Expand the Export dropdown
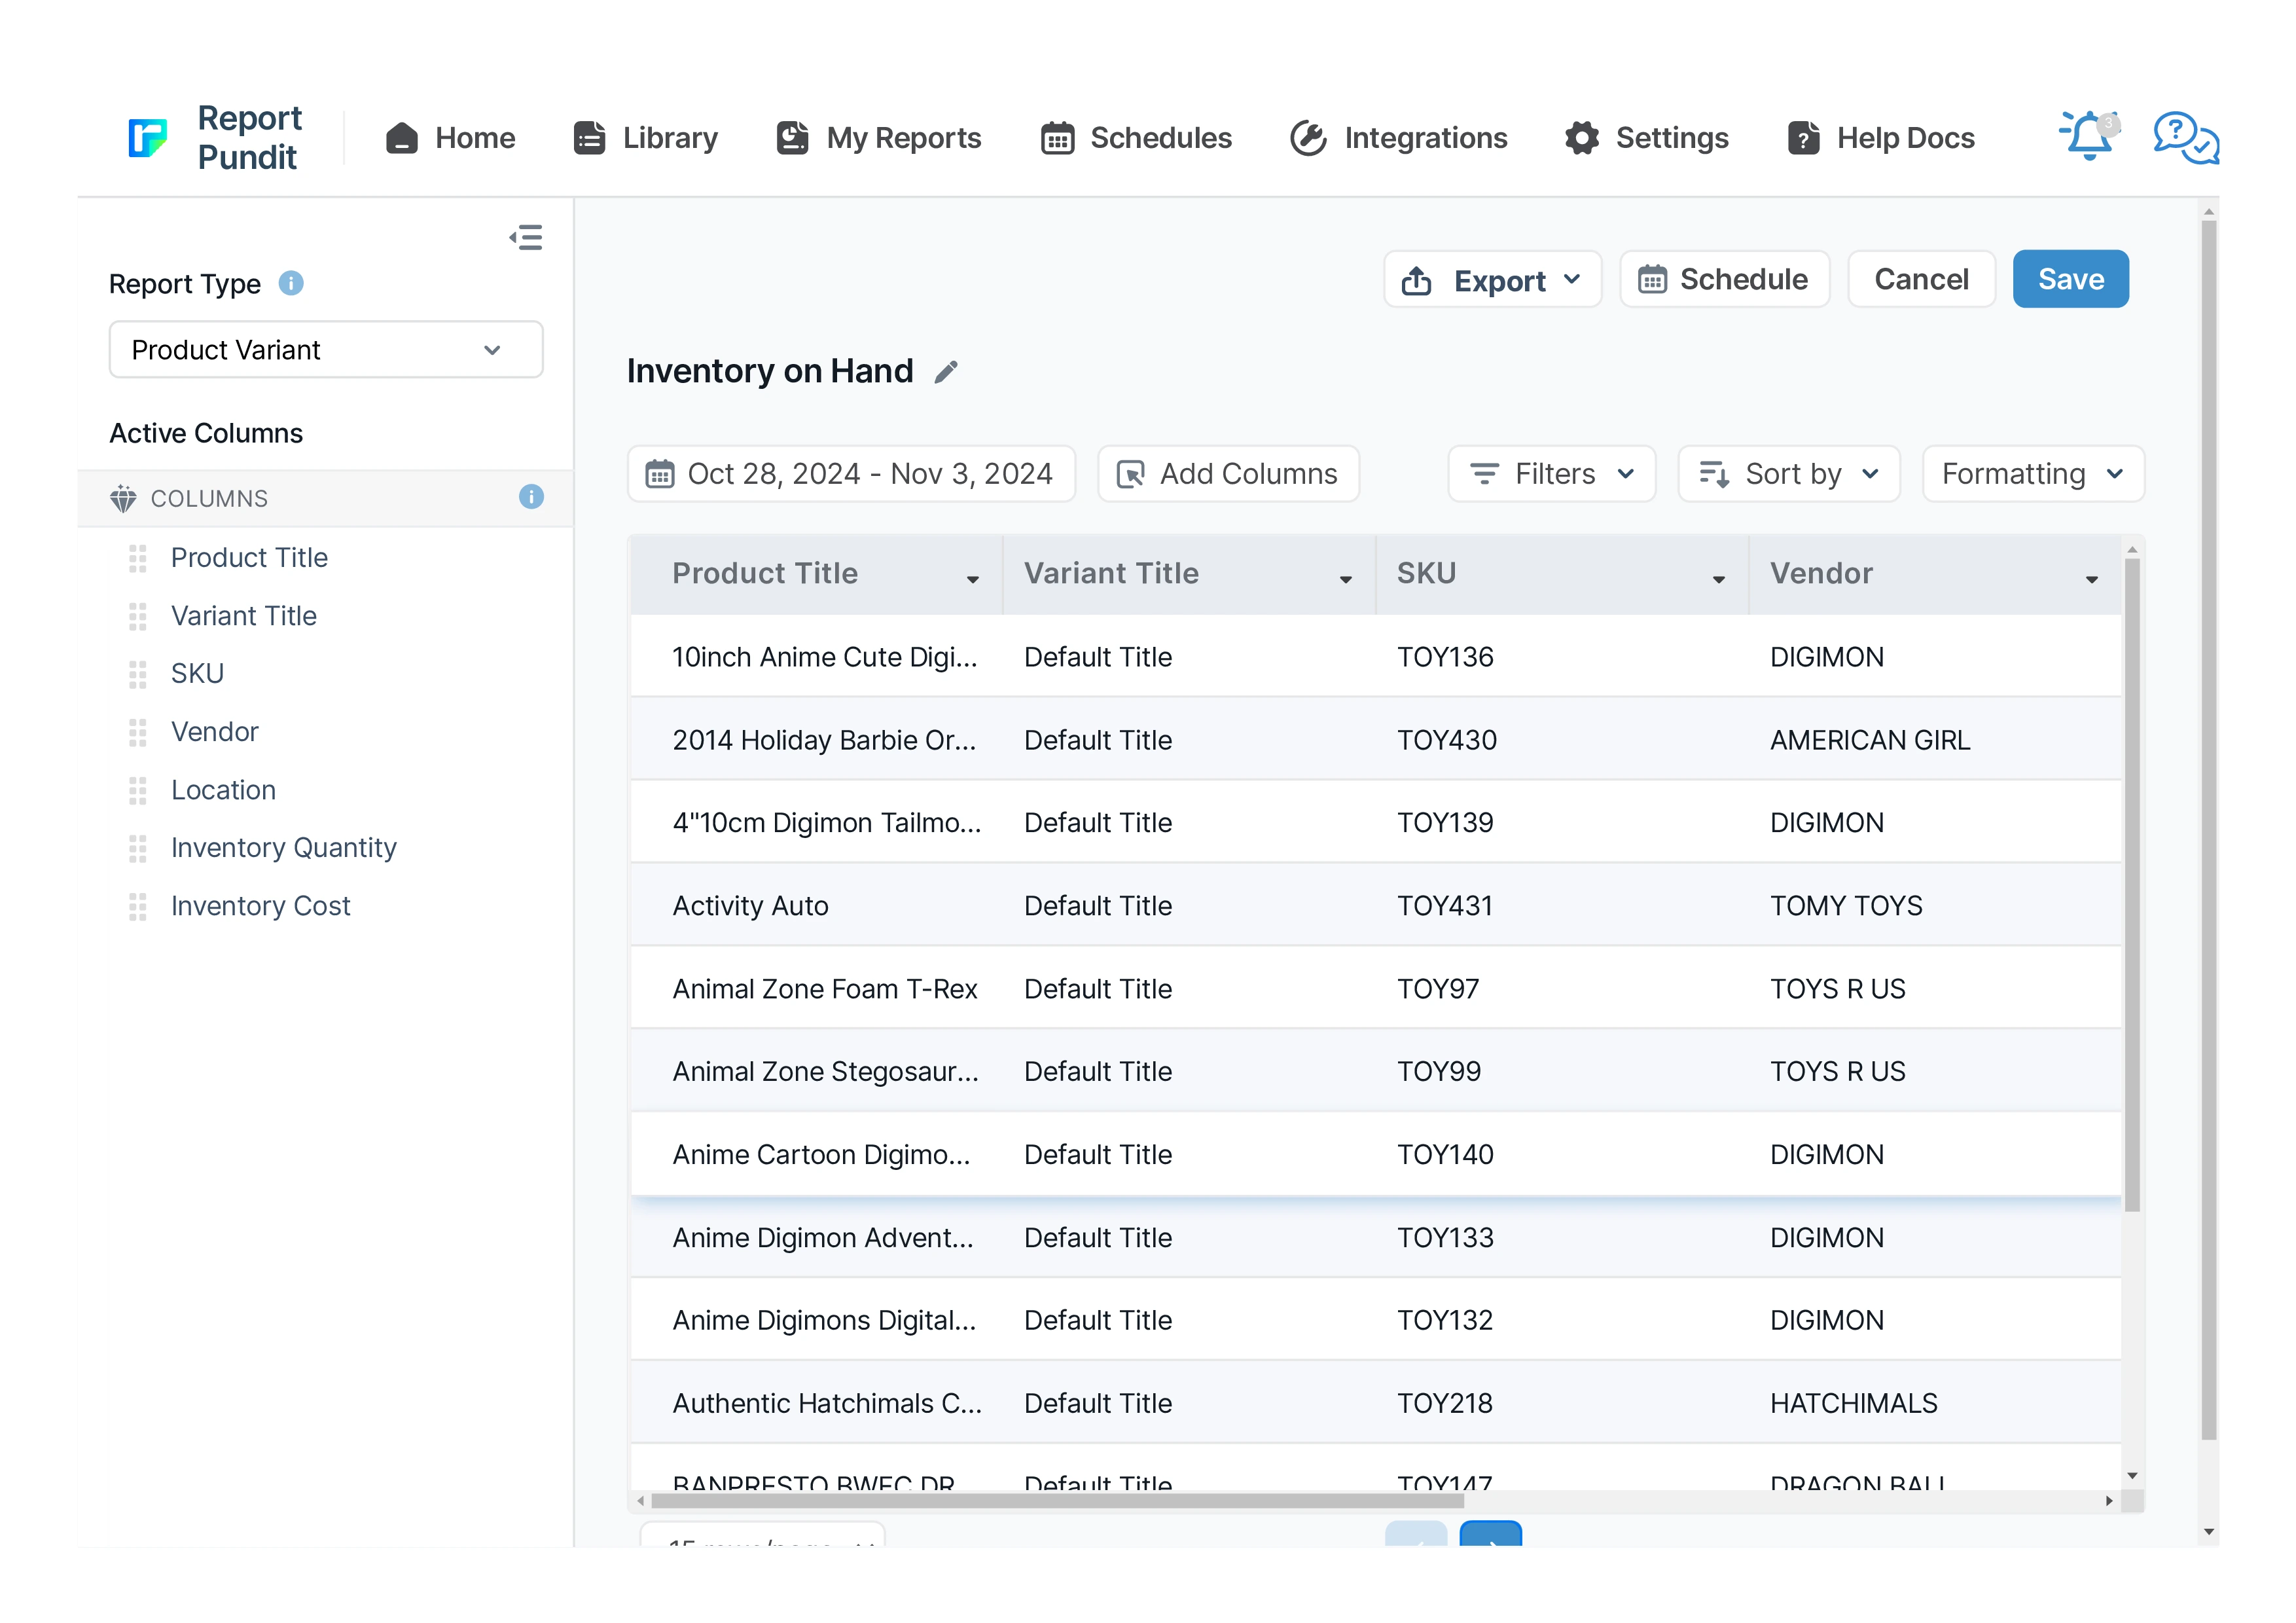The height and width of the screenshot is (1623, 2296). click(x=1493, y=280)
